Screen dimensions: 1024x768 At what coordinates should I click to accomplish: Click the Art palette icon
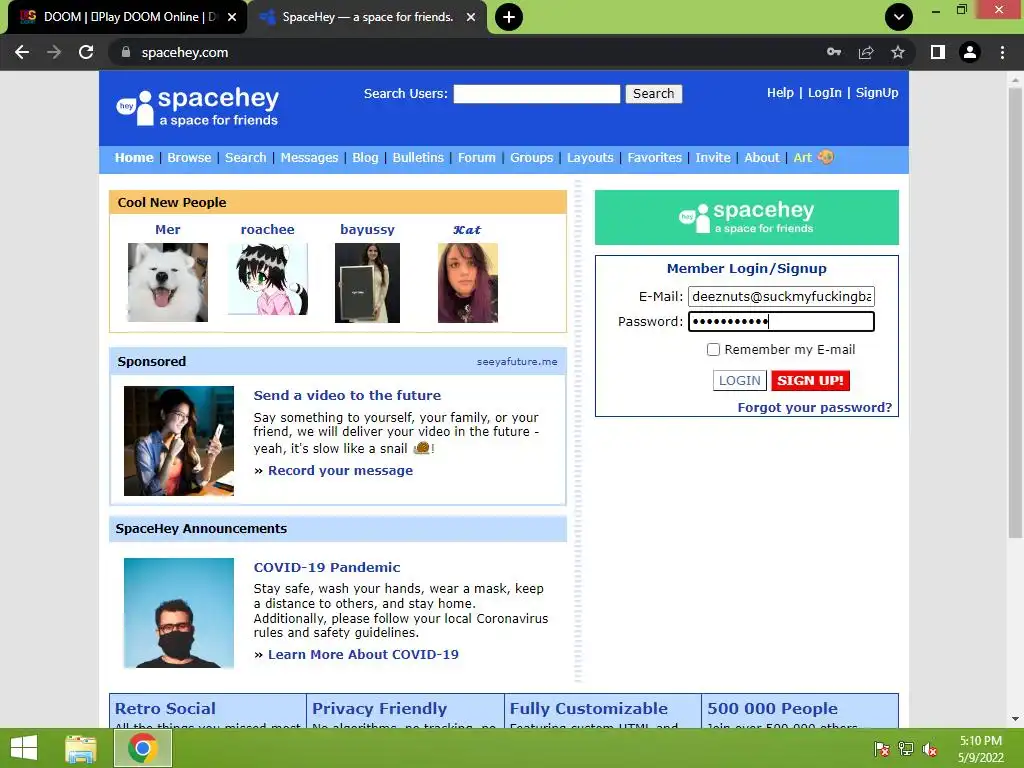pyautogui.click(x=825, y=157)
